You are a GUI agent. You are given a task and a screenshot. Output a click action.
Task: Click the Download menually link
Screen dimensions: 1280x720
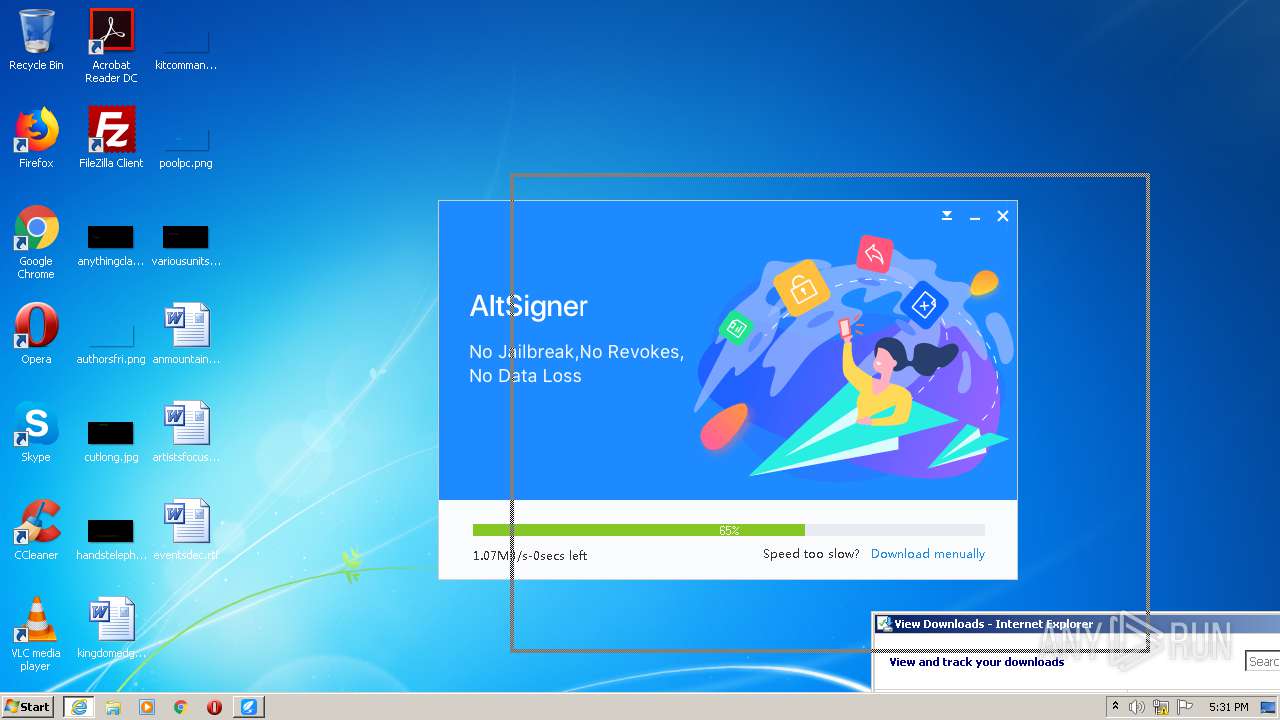pos(928,554)
